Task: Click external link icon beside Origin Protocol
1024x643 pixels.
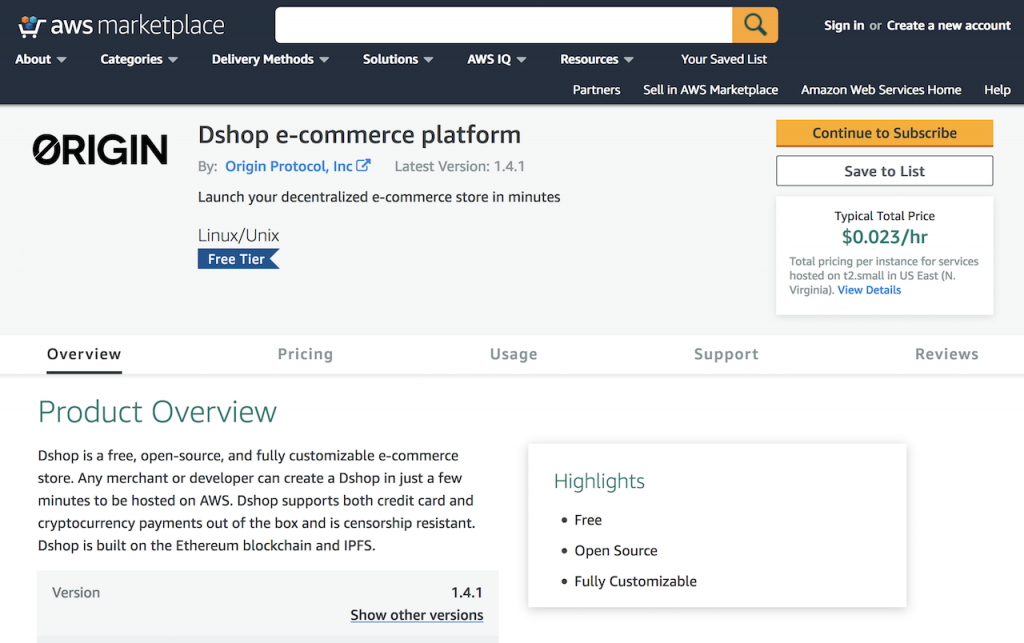Action: (364, 166)
